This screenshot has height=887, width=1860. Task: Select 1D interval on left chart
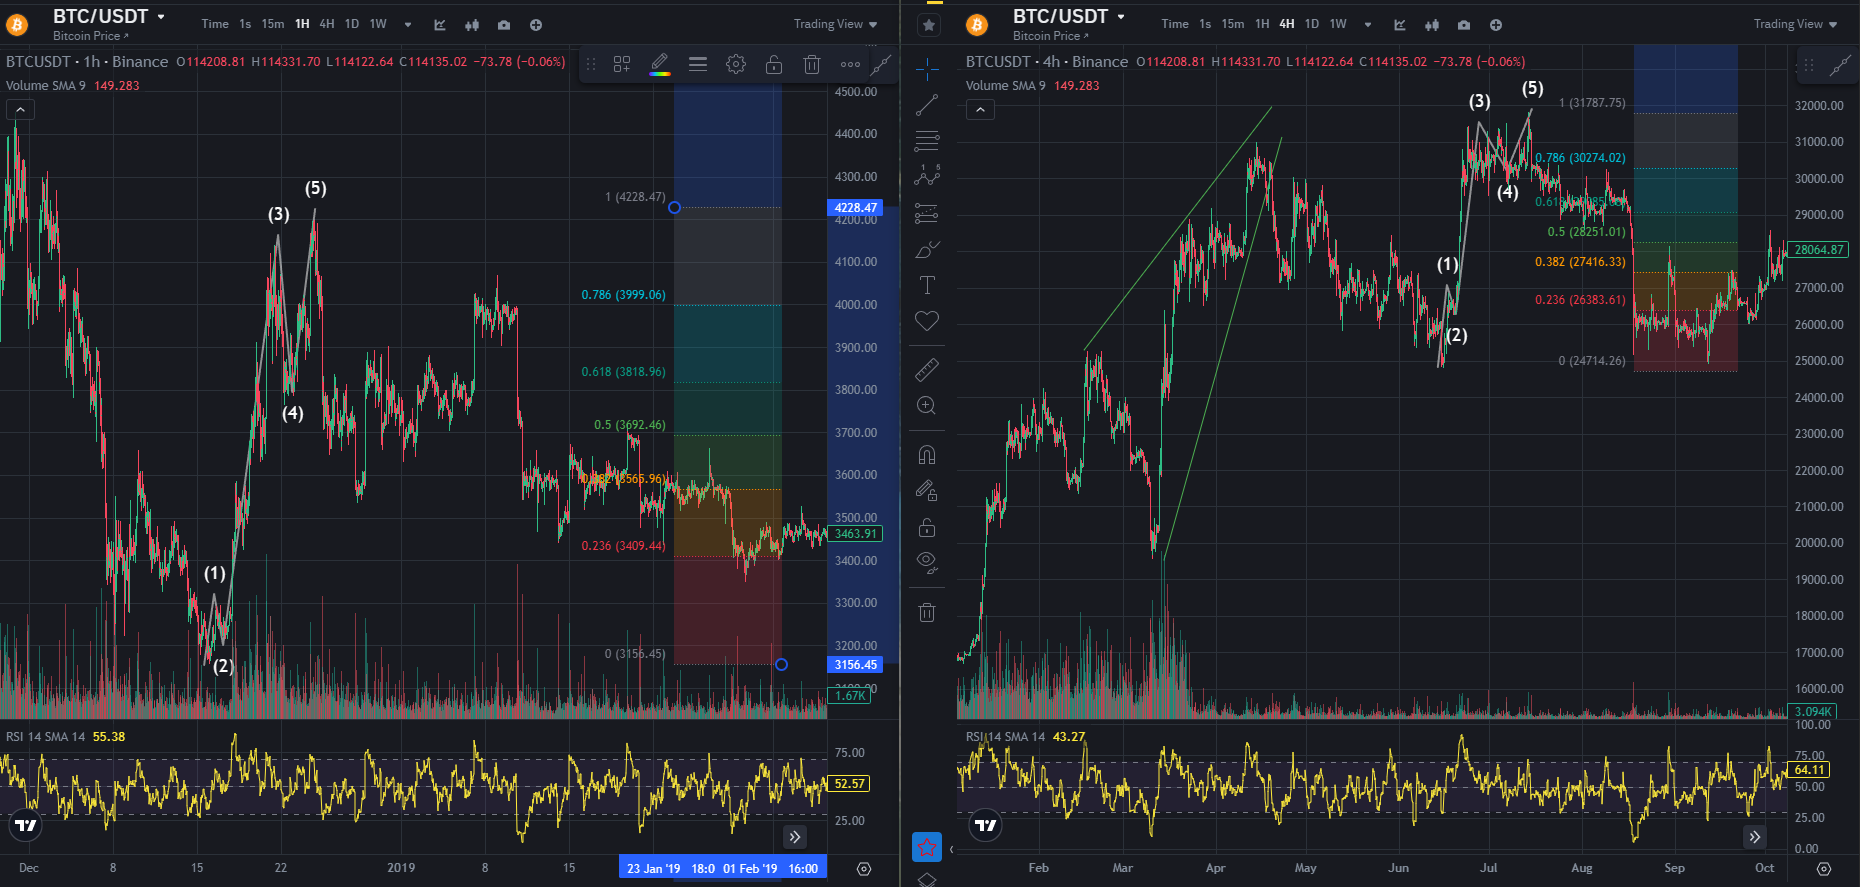pyautogui.click(x=352, y=24)
